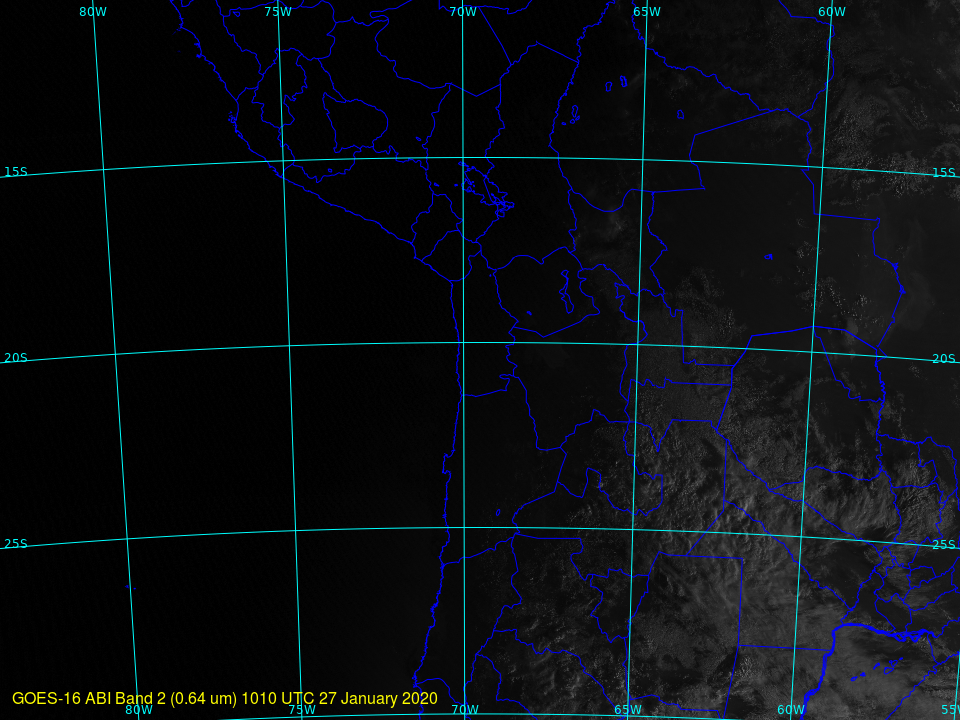This screenshot has height=720, width=960.
Task: Click the 15S latitude label on the left
Action: [15, 172]
